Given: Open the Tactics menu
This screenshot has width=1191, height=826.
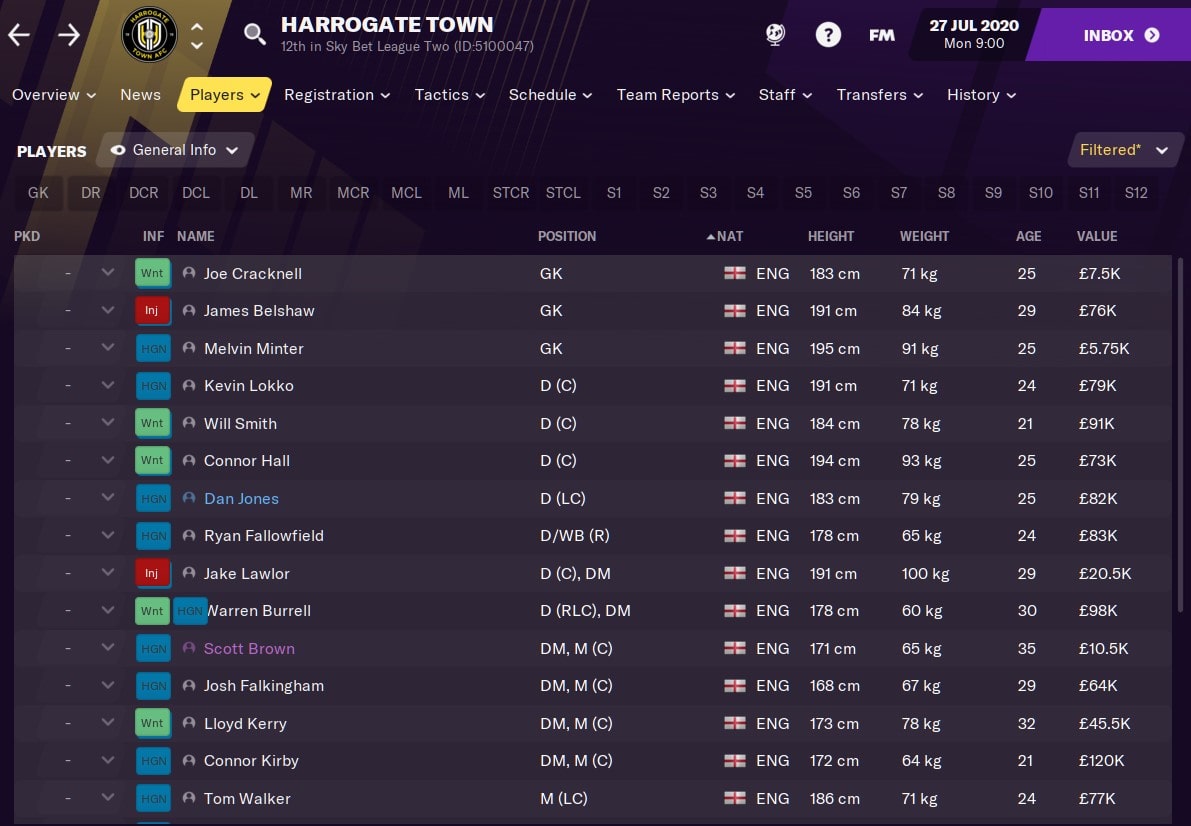Looking at the screenshot, I should [450, 95].
